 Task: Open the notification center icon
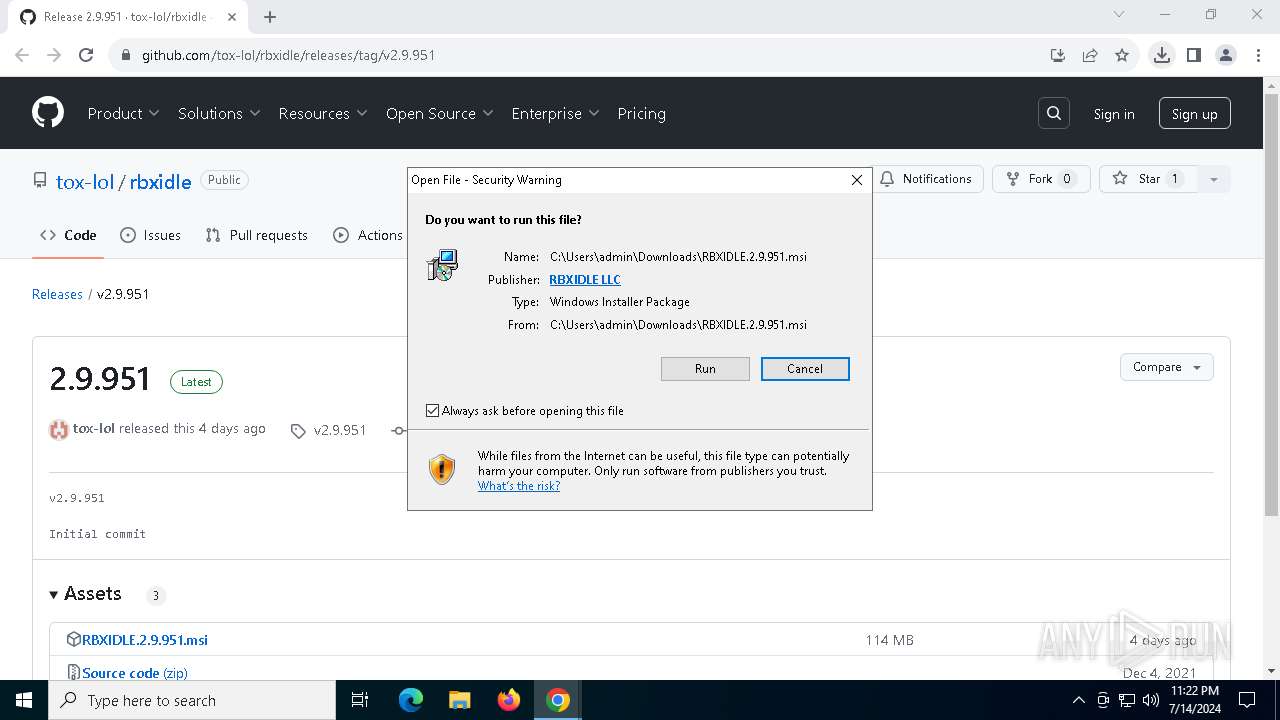pyautogui.click(x=1247, y=700)
